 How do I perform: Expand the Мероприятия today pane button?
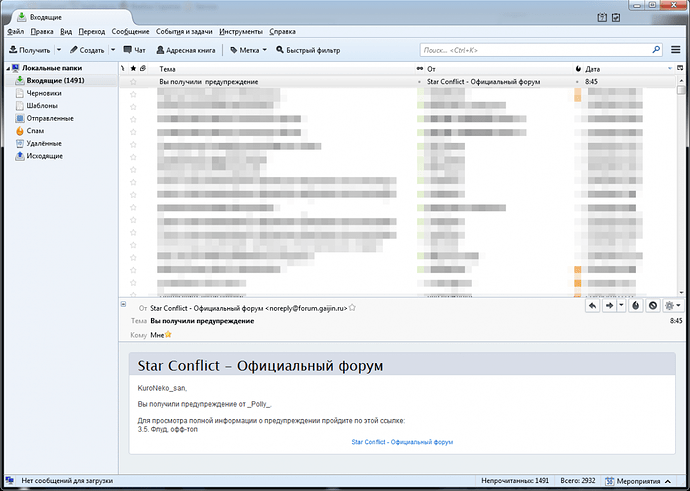point(638,481)
